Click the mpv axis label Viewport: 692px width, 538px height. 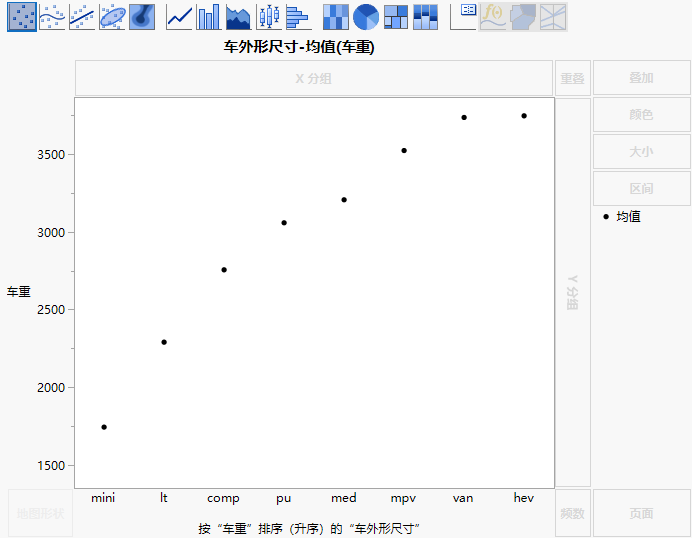[403, 499]
